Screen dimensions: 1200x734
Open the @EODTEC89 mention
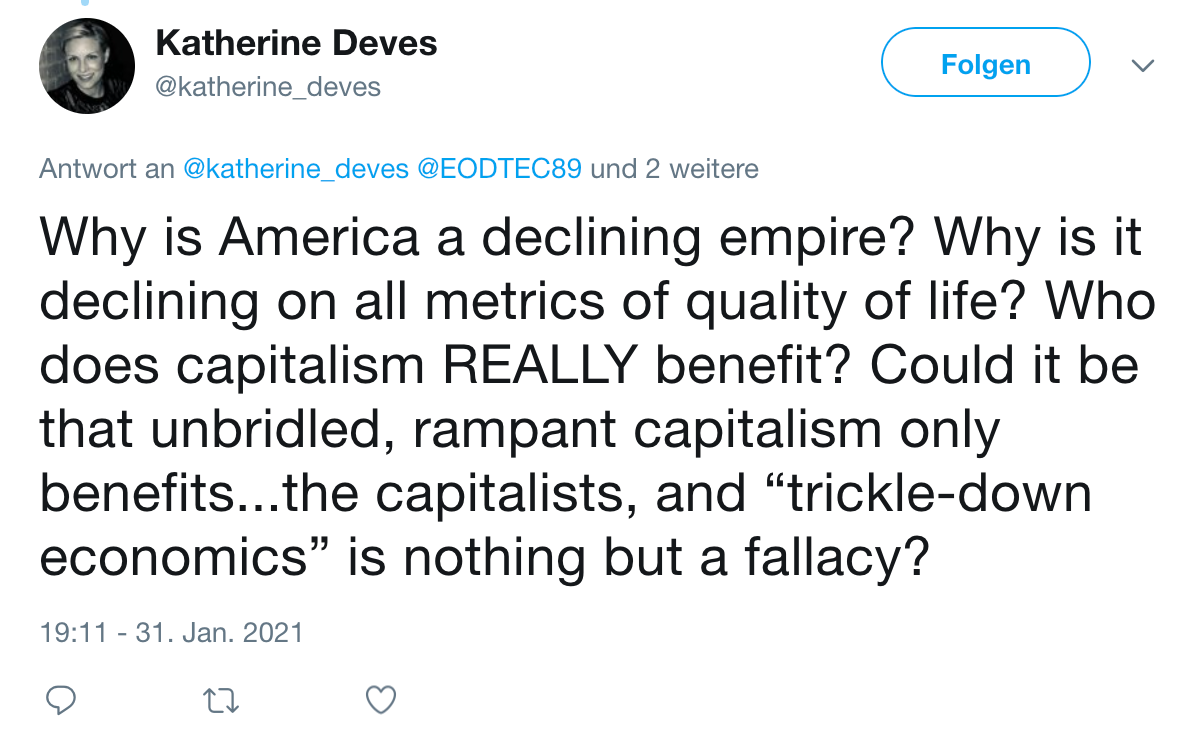498,169
